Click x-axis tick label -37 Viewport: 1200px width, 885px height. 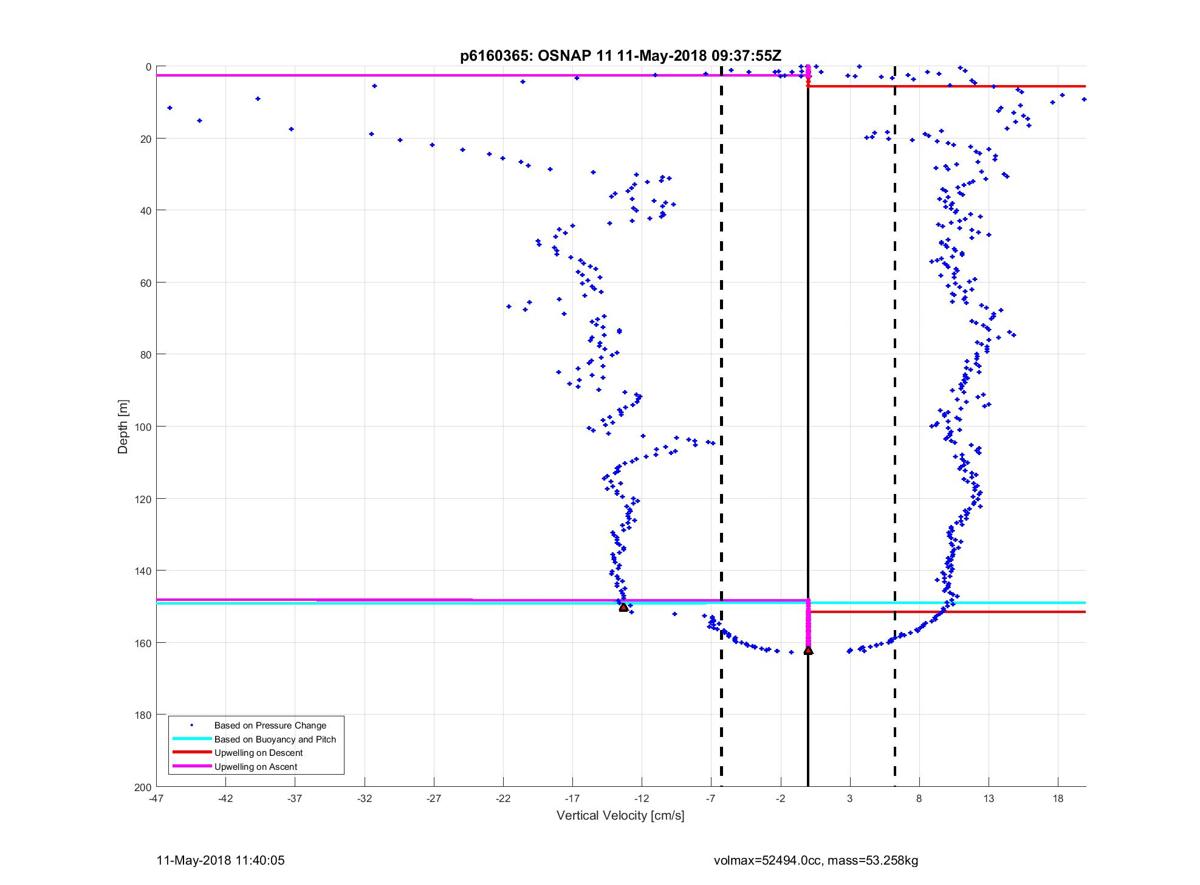tap(295, 799)
